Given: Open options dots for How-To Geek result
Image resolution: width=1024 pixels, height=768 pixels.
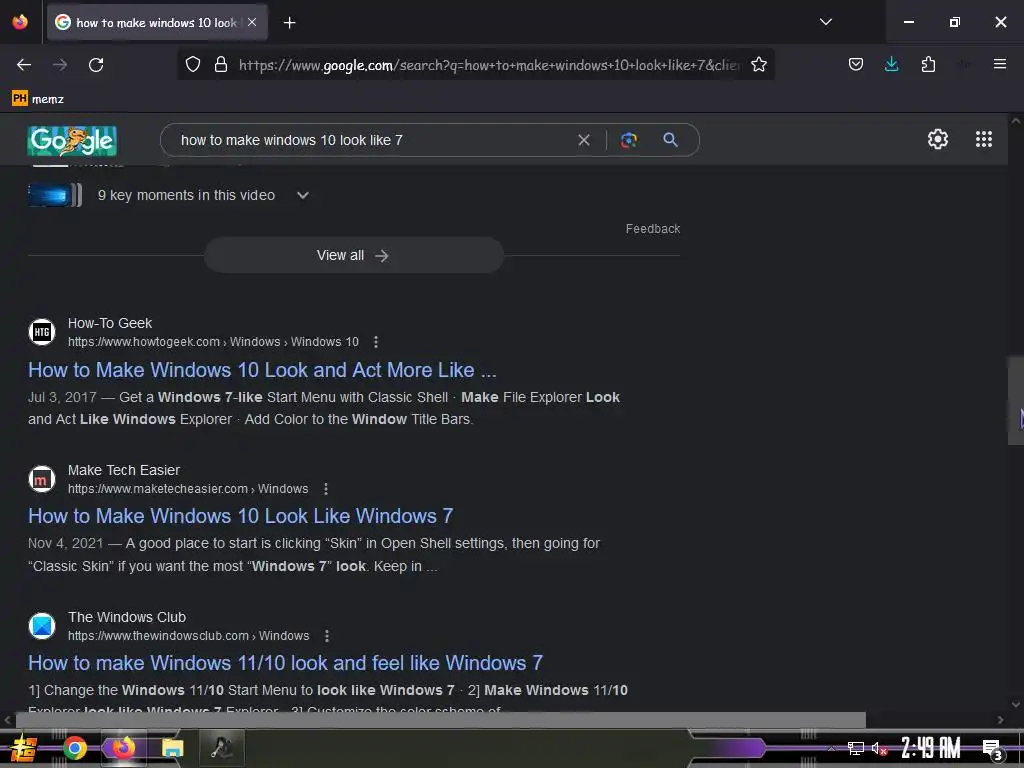Looking at the screenshot, I should [x=376, y=342].
